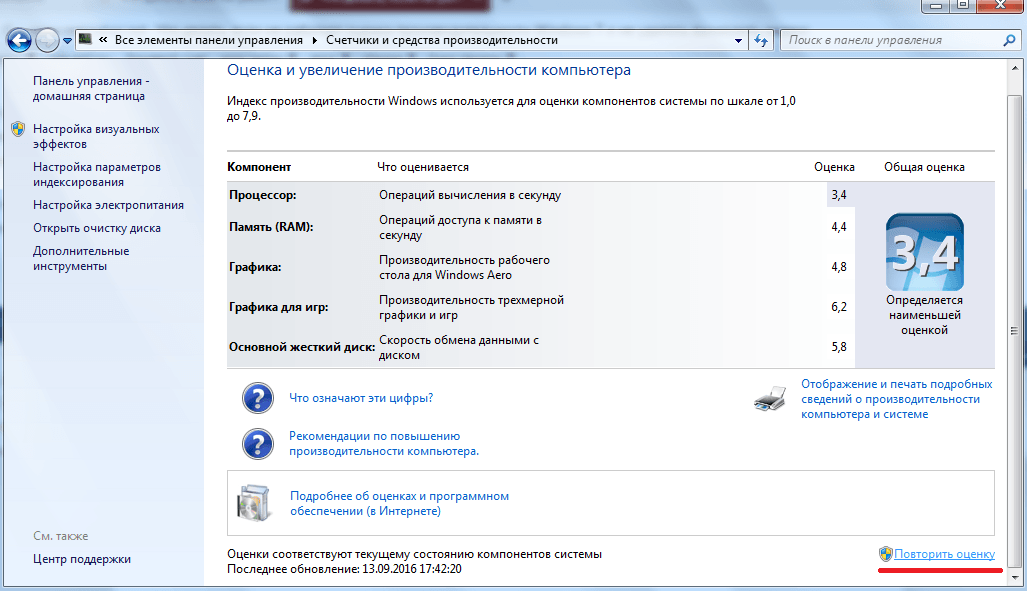Click the printer icon for detailed report
This screenshot has width=1027, height=591.
coord(770,400)
